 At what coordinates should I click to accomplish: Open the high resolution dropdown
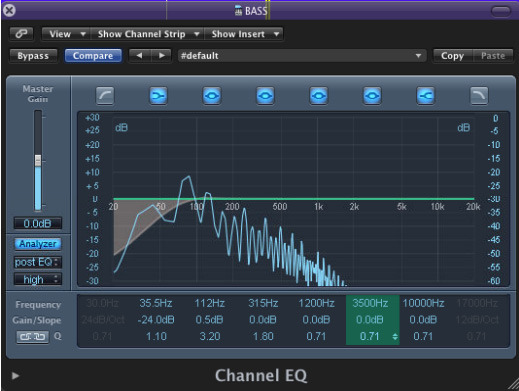pyautogui.click(x=38, y=279)
